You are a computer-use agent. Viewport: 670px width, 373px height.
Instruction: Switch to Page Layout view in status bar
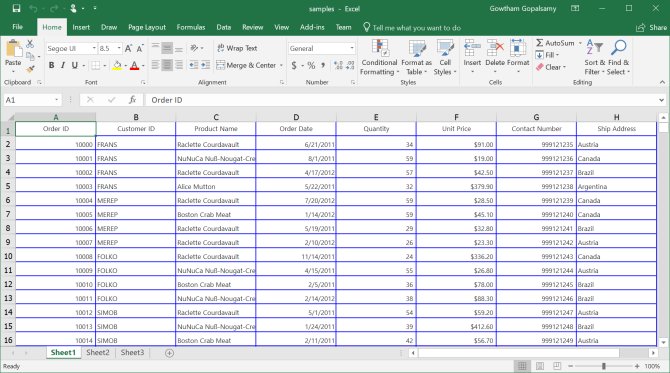[540, 366]
